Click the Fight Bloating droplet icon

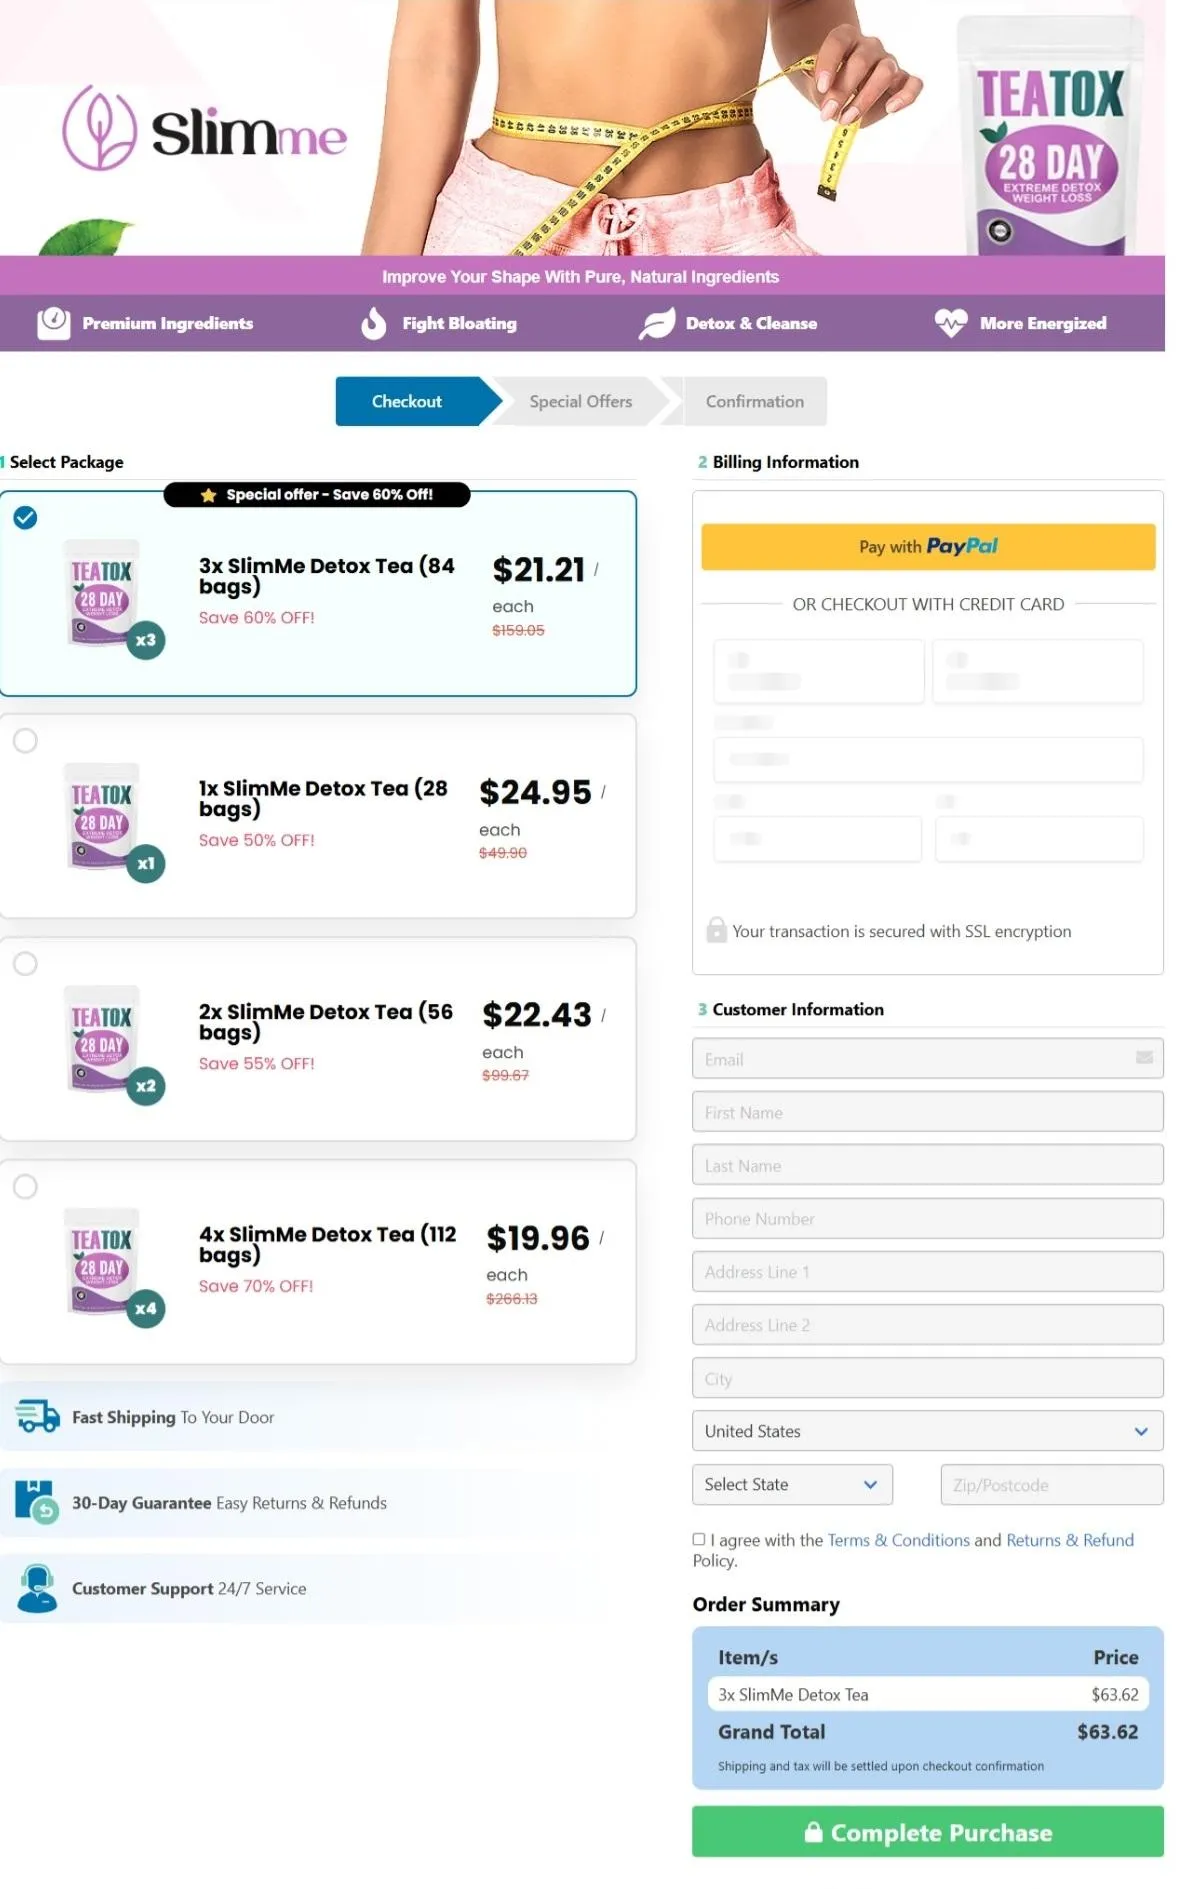(x=373, y=322)
